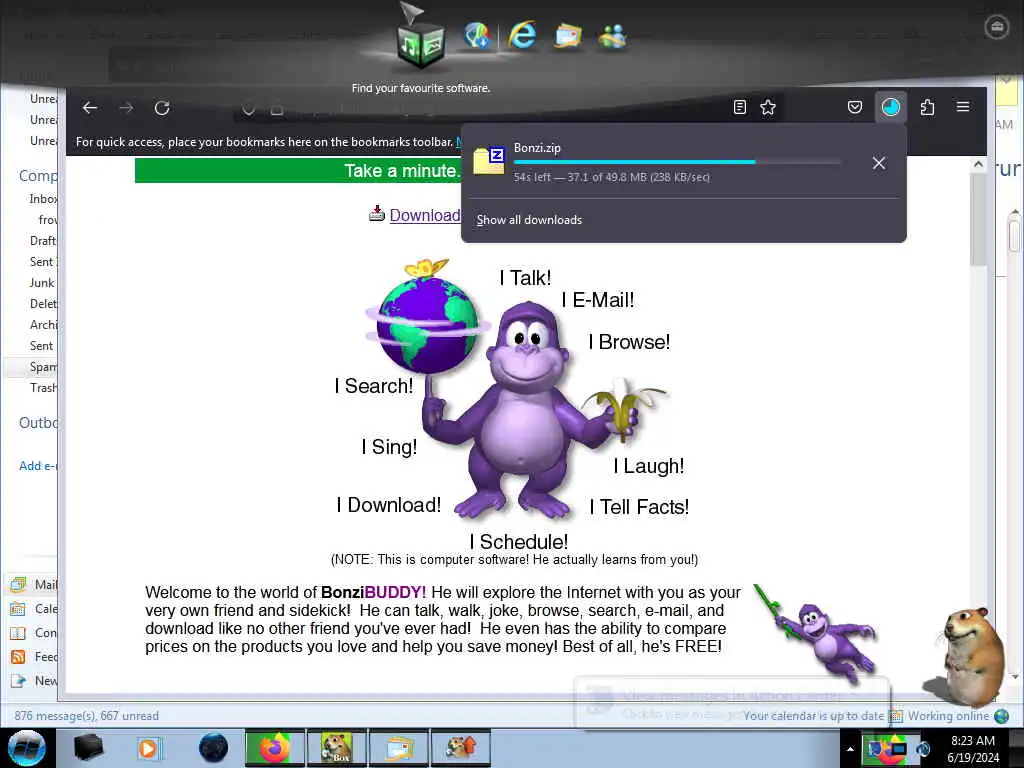Click the toolbox icon at top right

(997, 27)
